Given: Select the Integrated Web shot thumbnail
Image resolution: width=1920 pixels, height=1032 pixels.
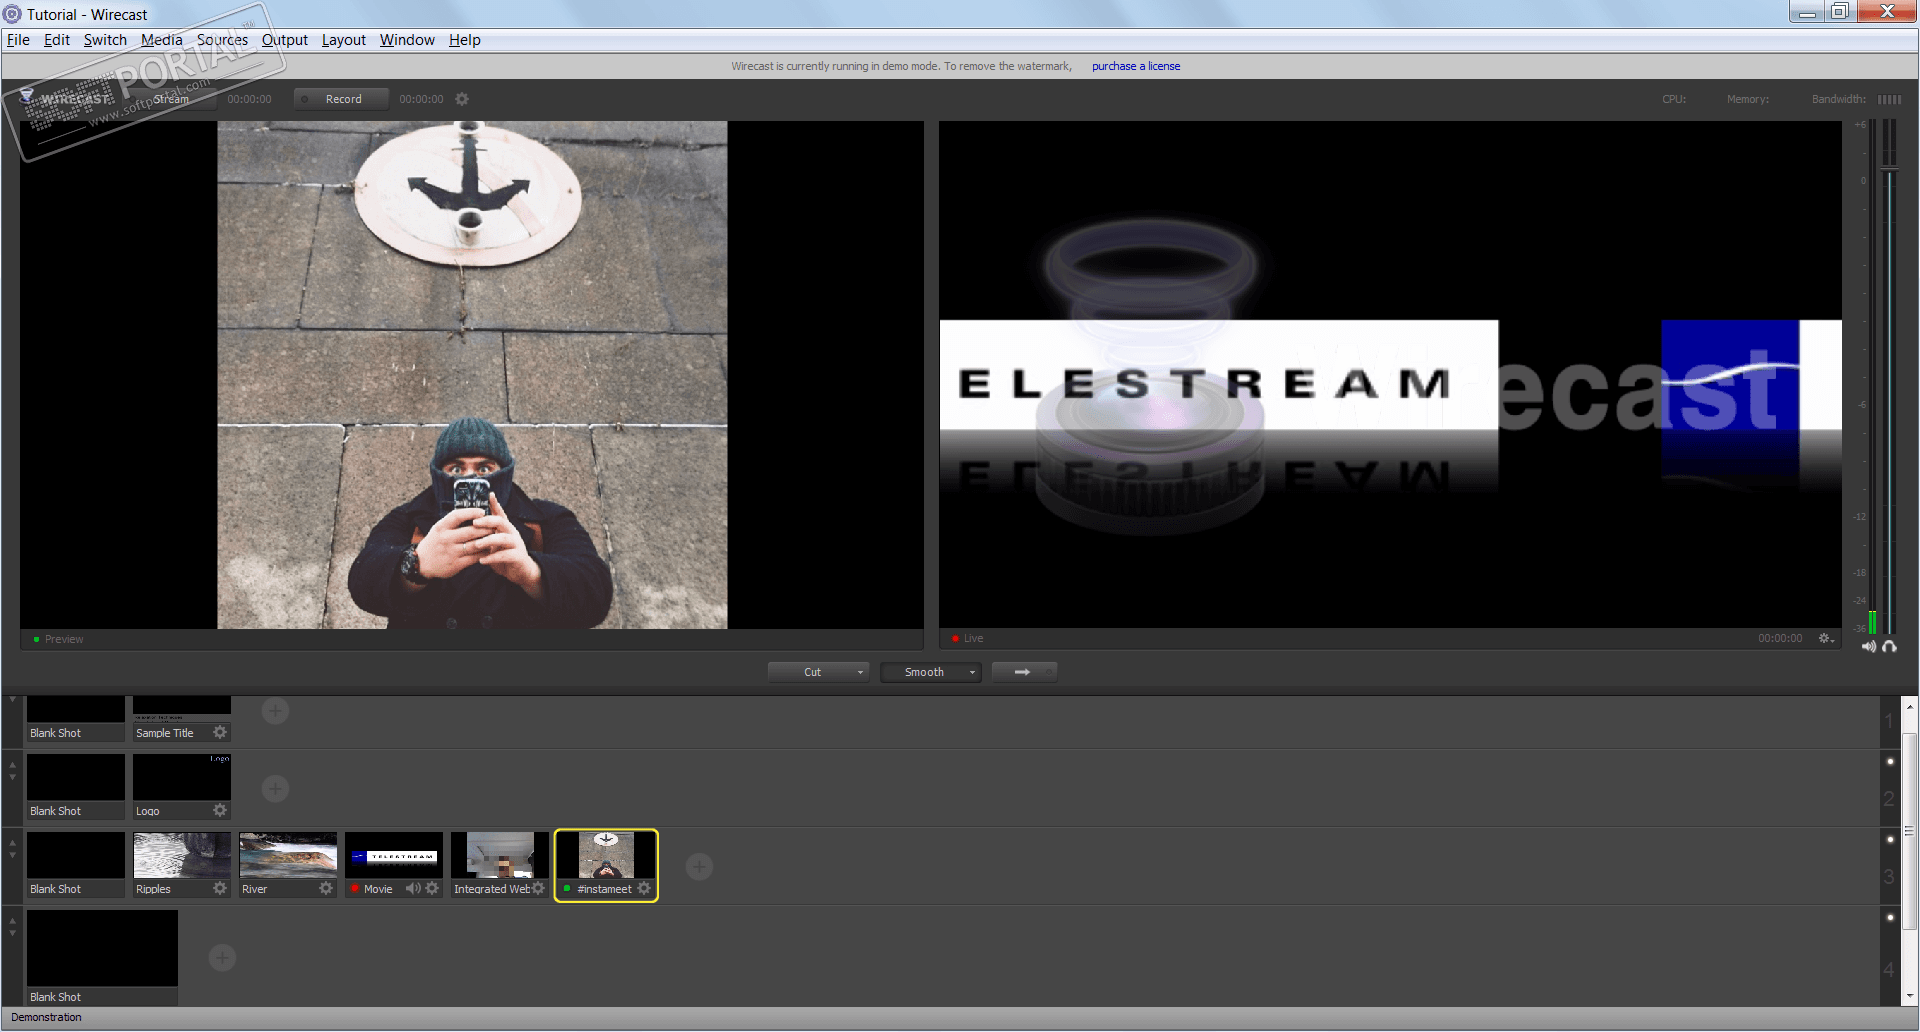Looking at the screenshot, I should pos(500,855).
